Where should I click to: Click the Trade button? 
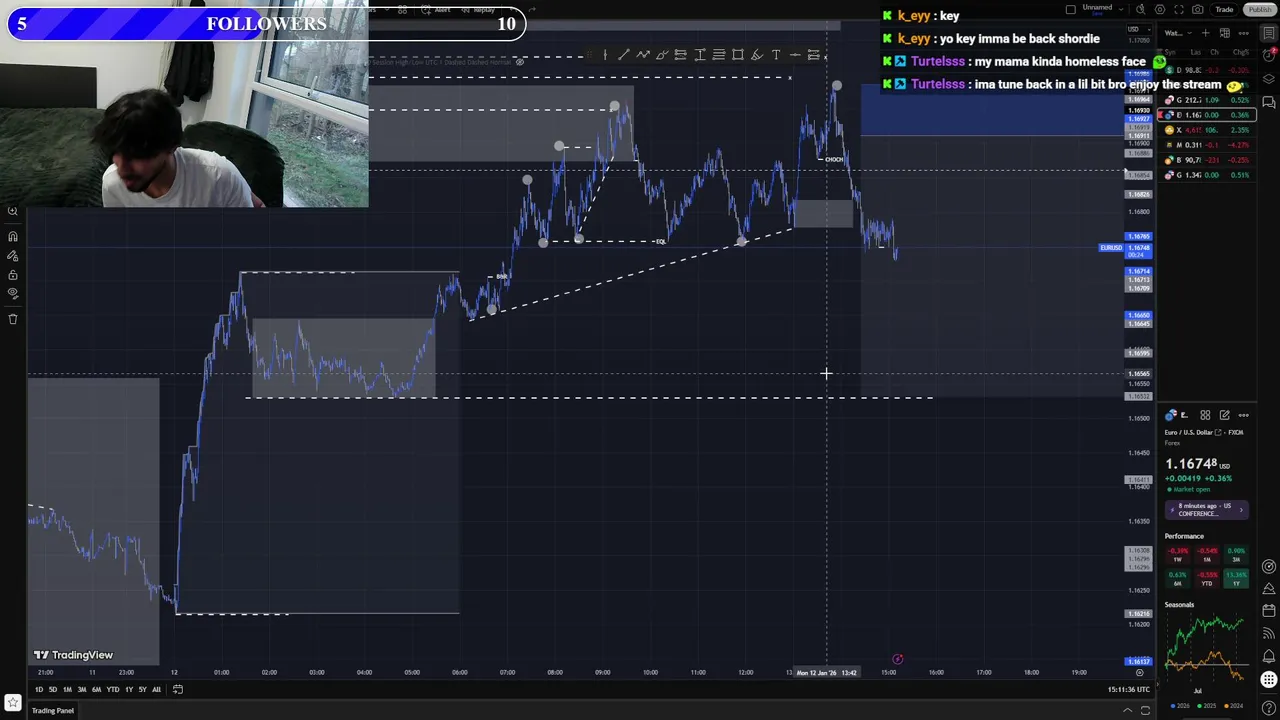pos(1224,10)
